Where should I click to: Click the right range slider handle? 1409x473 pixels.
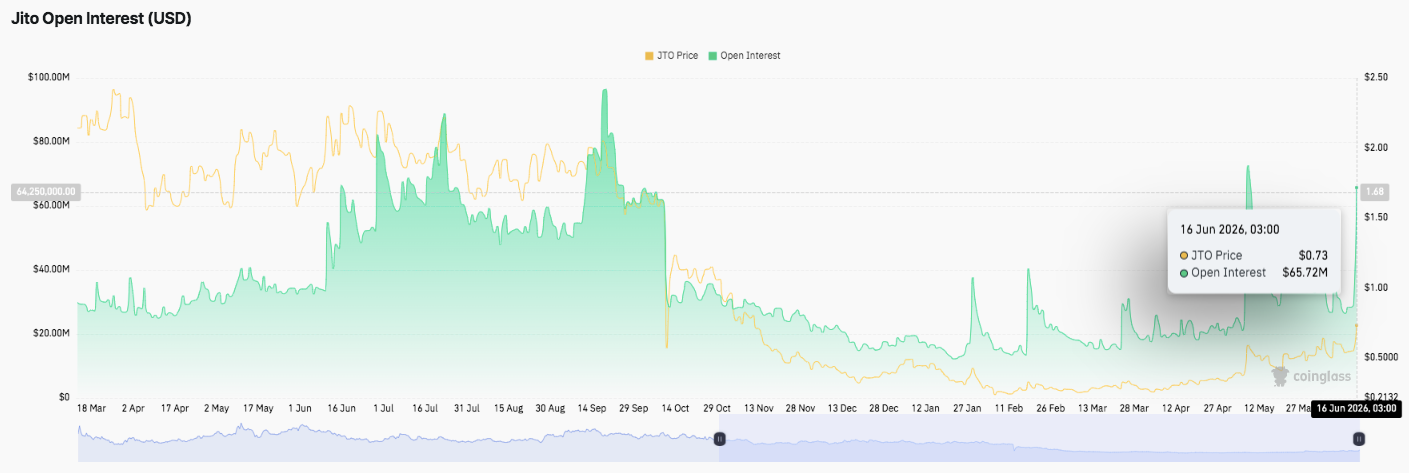click(1358, 439)
